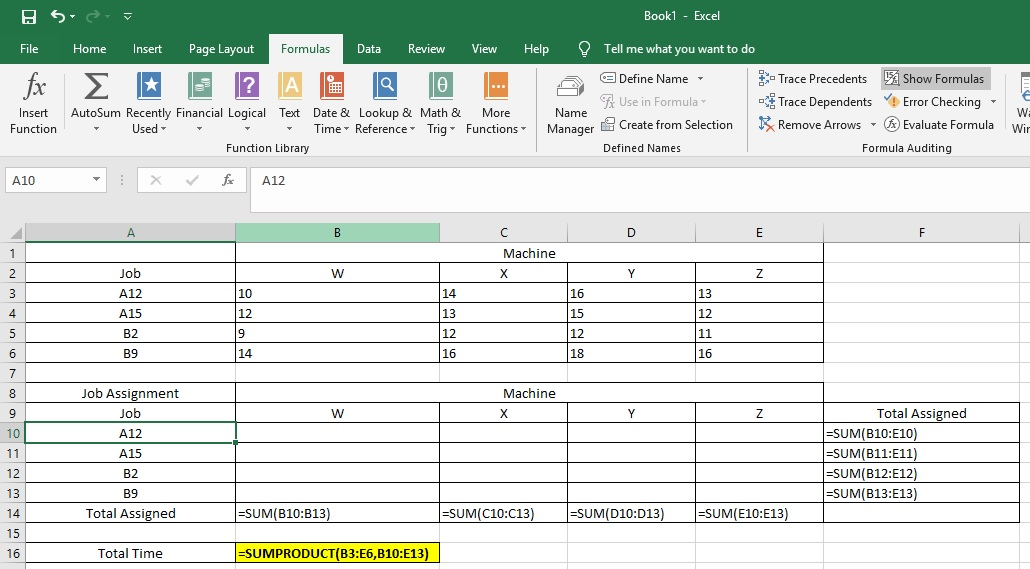Click Trace Precedents
1030x569 pixels.
(813, 79)
